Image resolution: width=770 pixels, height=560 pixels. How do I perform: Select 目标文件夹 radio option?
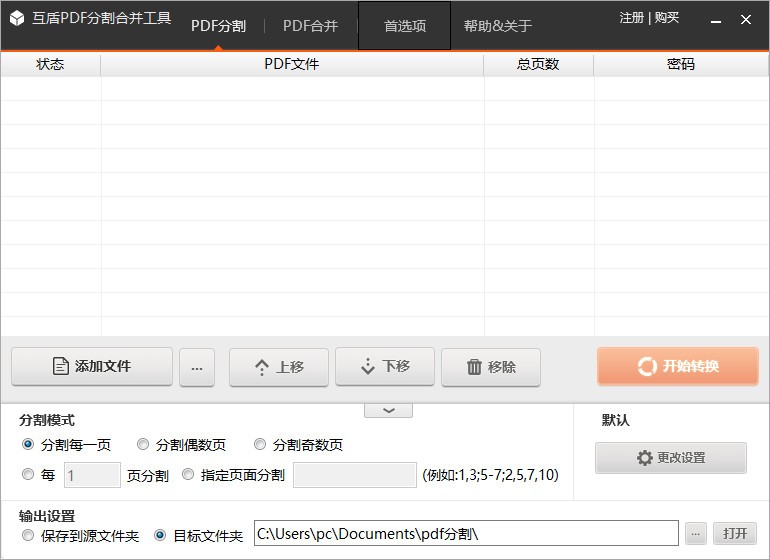pyautogui.click(x=160, y=535)
